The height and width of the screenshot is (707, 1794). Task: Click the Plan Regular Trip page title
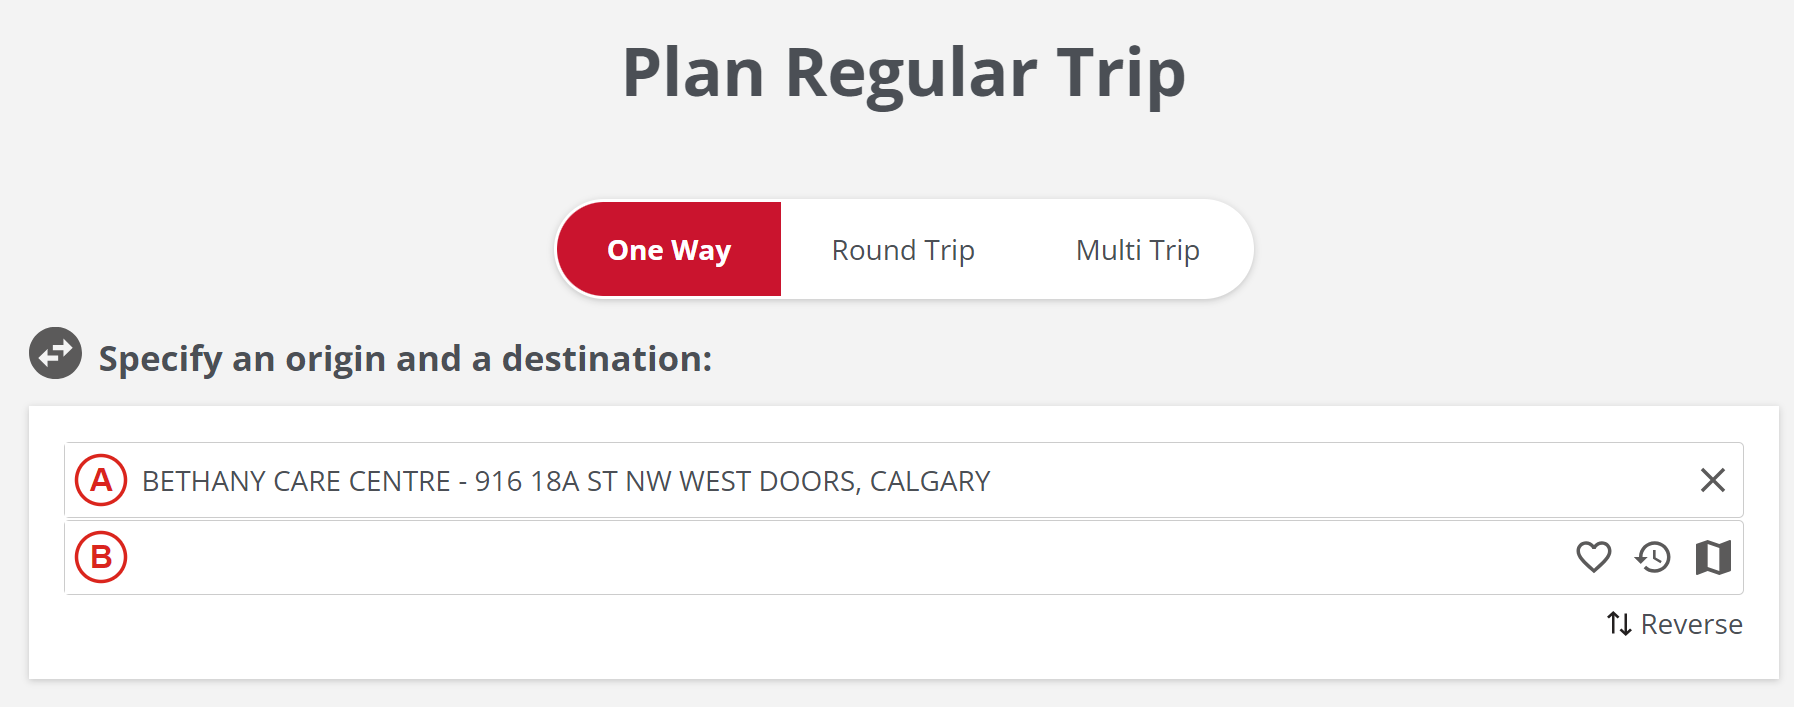pyautogui.click(x=903, y=72)
